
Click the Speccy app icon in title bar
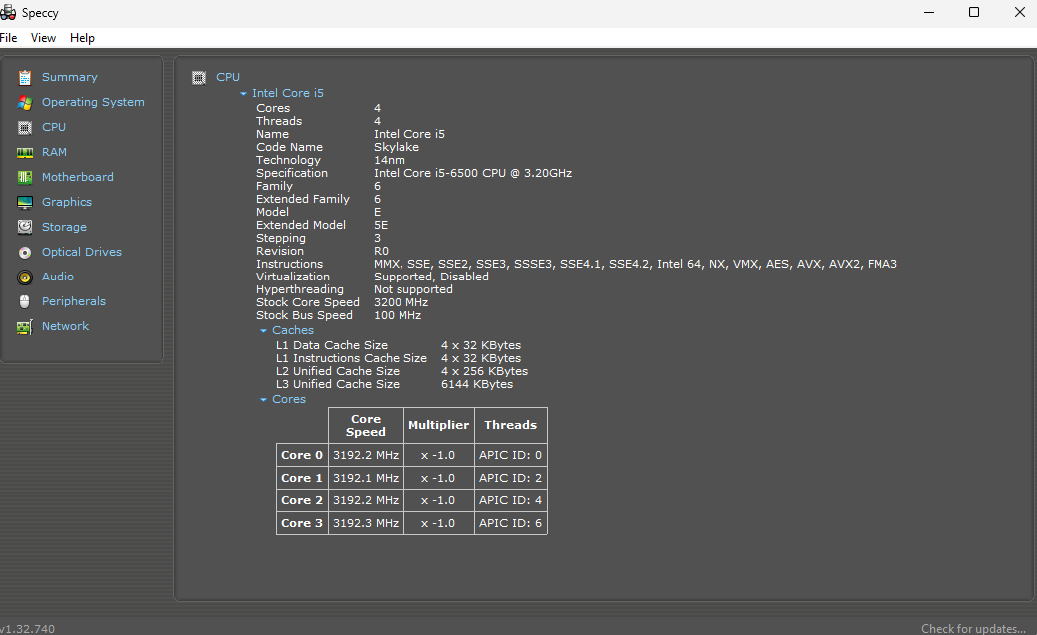pos(8,13)
